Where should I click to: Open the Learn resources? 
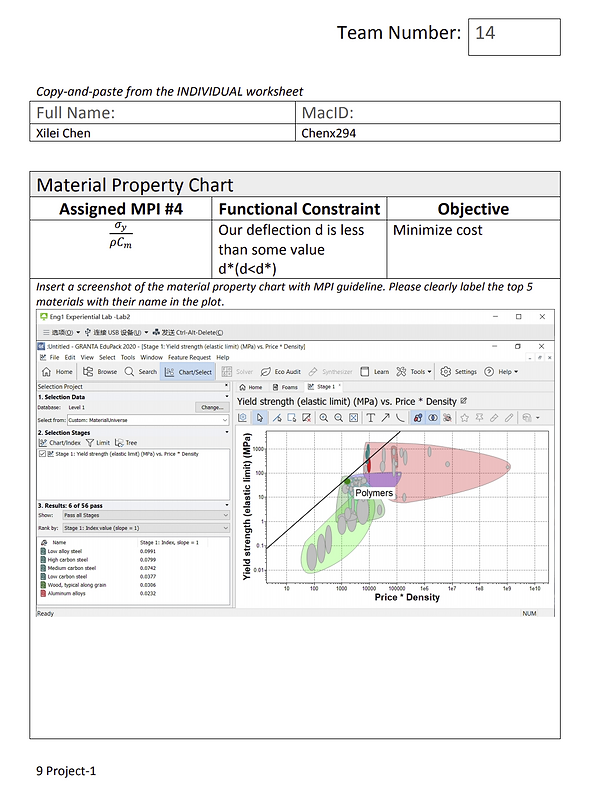pos(374,372)
